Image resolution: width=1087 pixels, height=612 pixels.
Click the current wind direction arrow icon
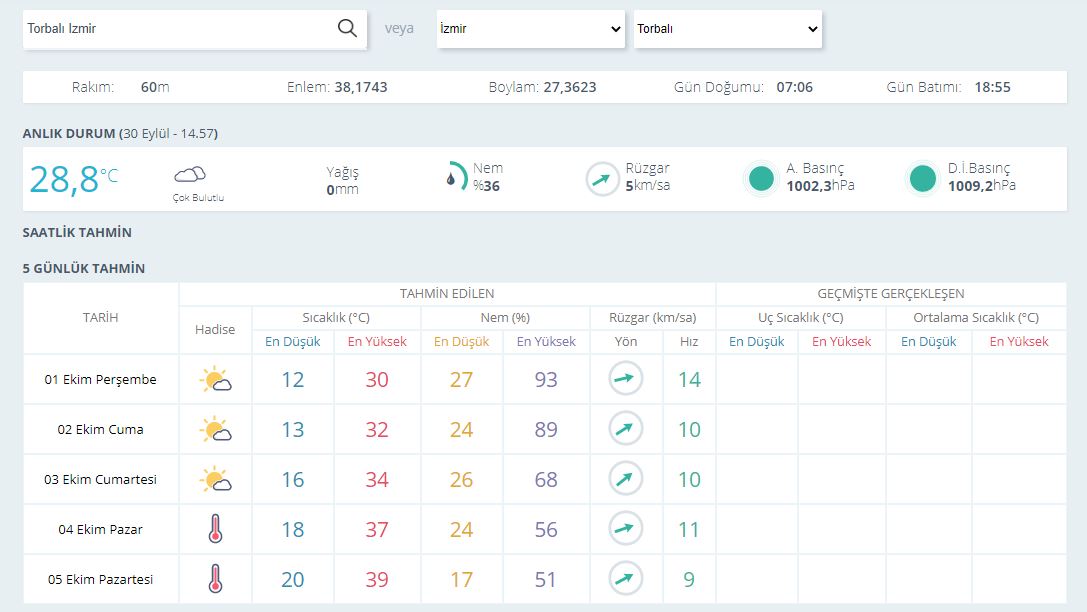coord(602,179)
